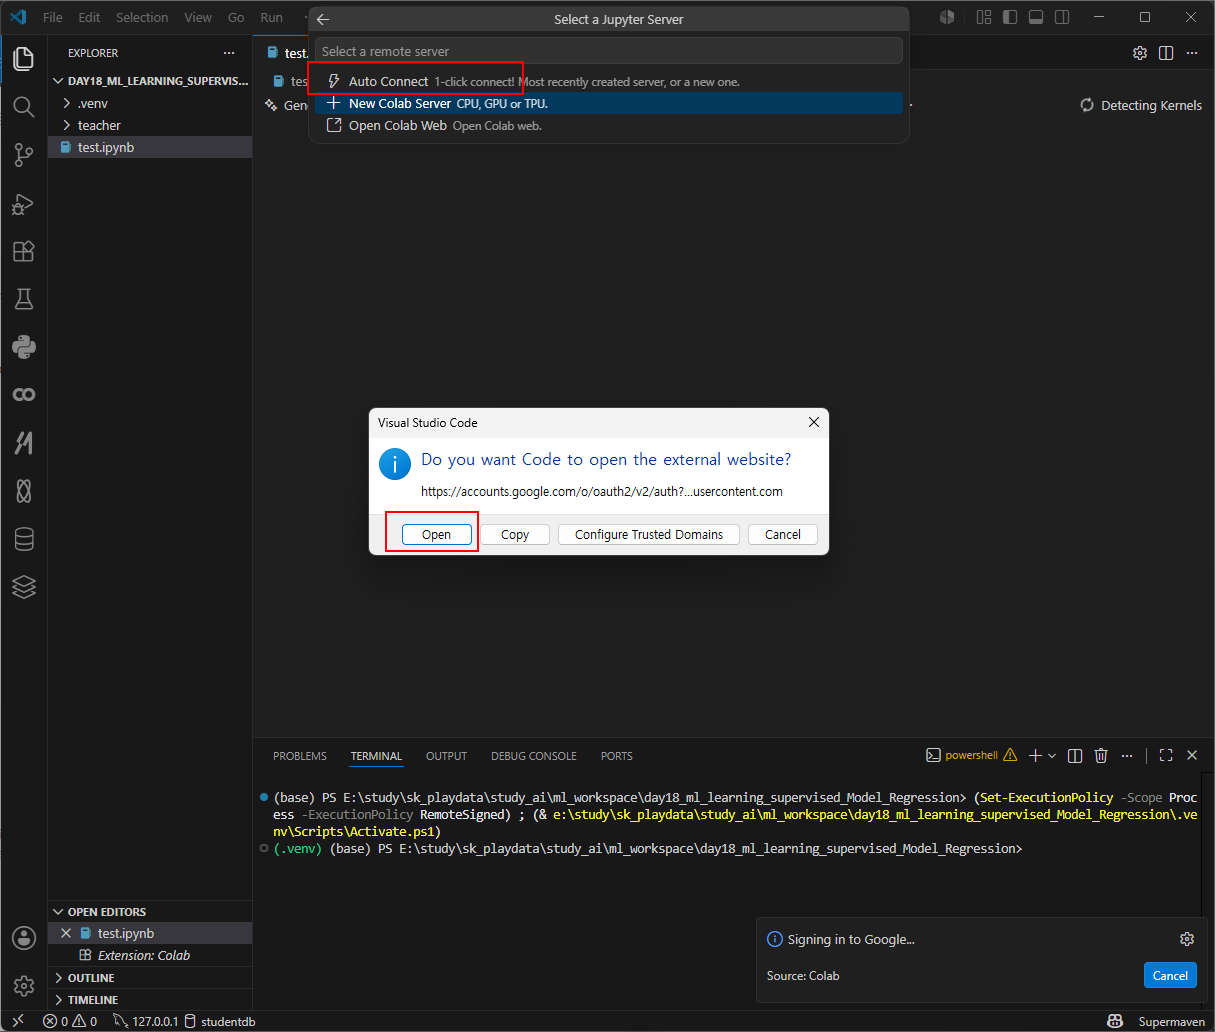Click the remote window status bar icon
This screenshot has width=1215, height=1032.
coord(17,1021)
